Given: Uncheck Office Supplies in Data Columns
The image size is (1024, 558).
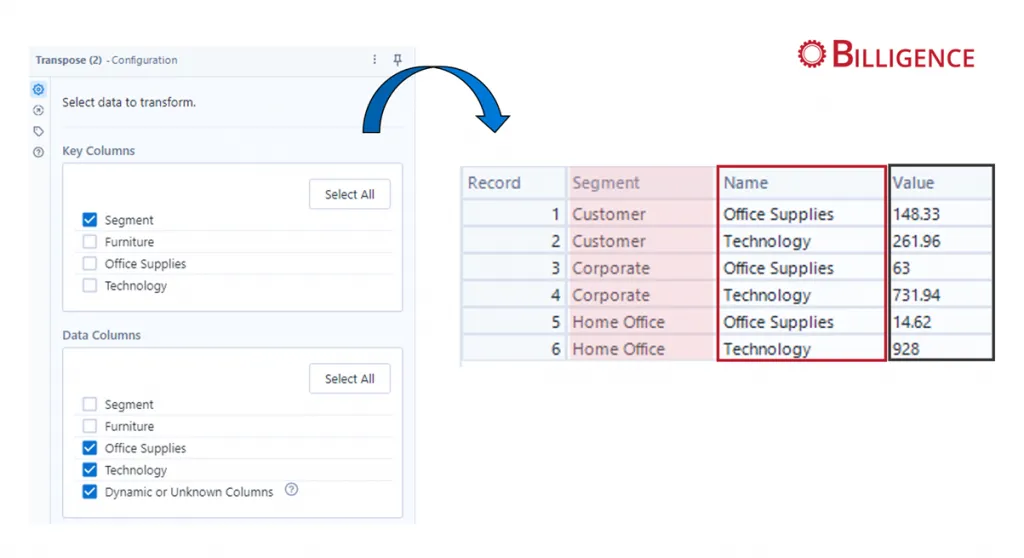Looking at the screenshot, I should (x=89, y=448).
